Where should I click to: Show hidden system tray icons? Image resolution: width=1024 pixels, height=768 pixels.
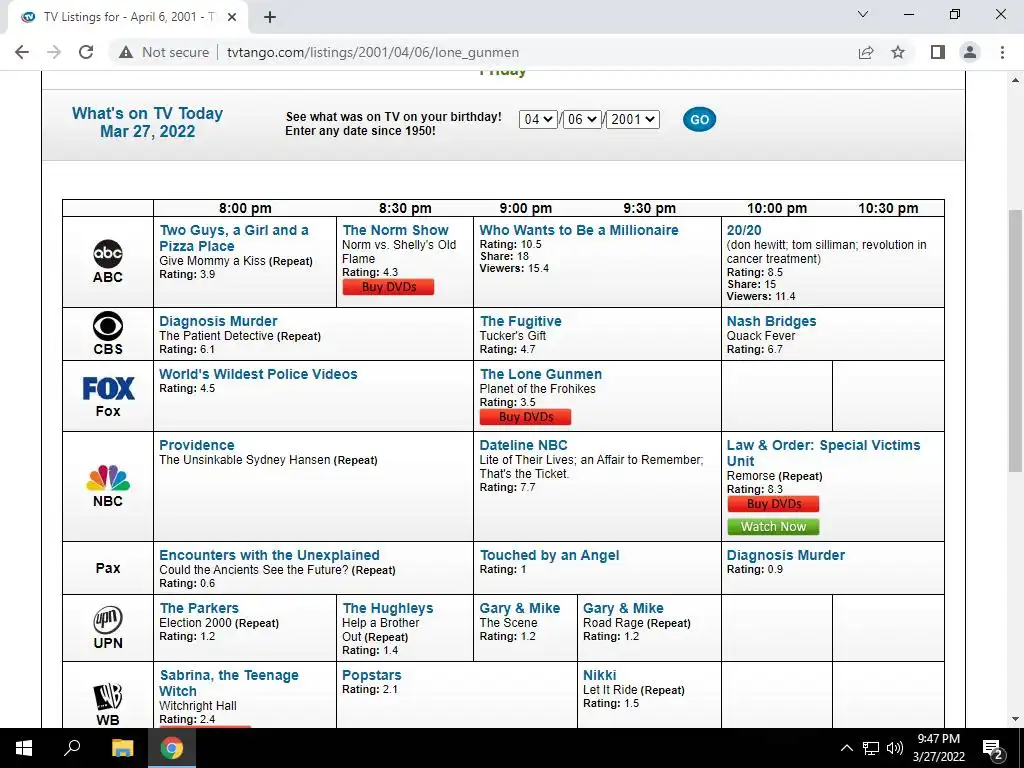(x=846, y=748)
